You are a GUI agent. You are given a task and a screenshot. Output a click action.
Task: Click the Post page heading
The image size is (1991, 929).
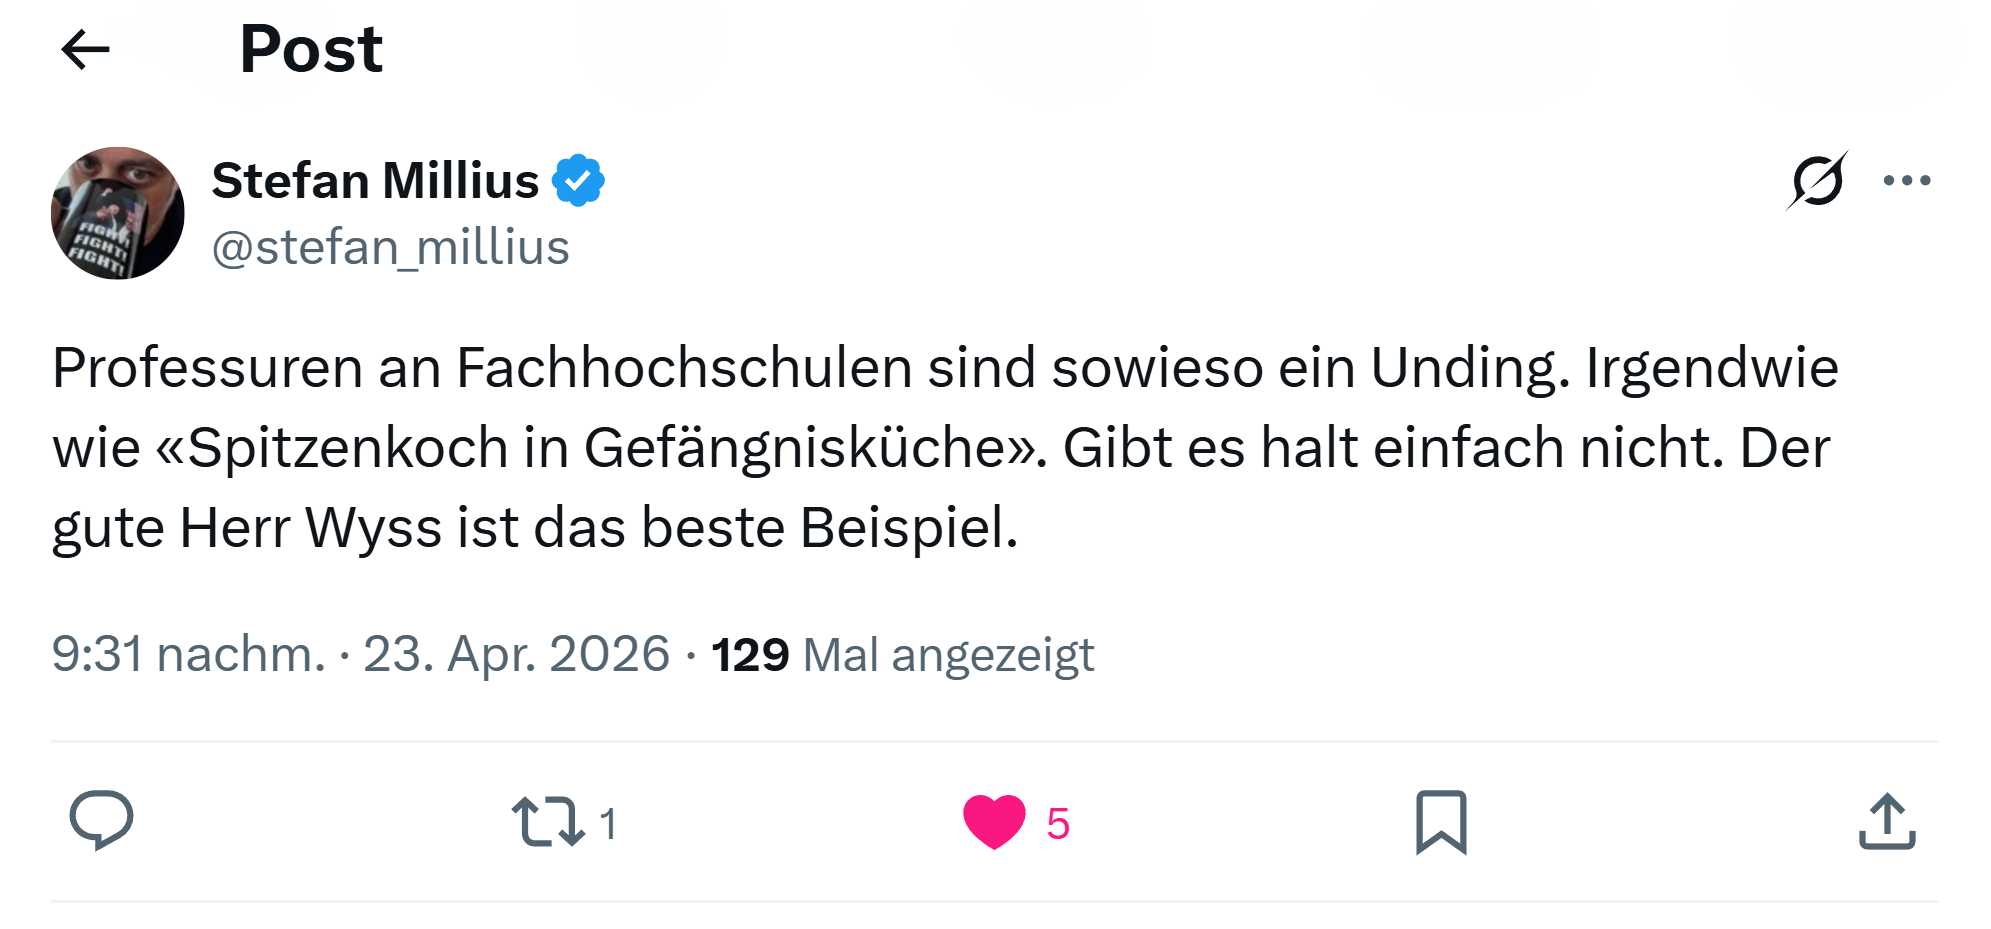coord(311,49)
